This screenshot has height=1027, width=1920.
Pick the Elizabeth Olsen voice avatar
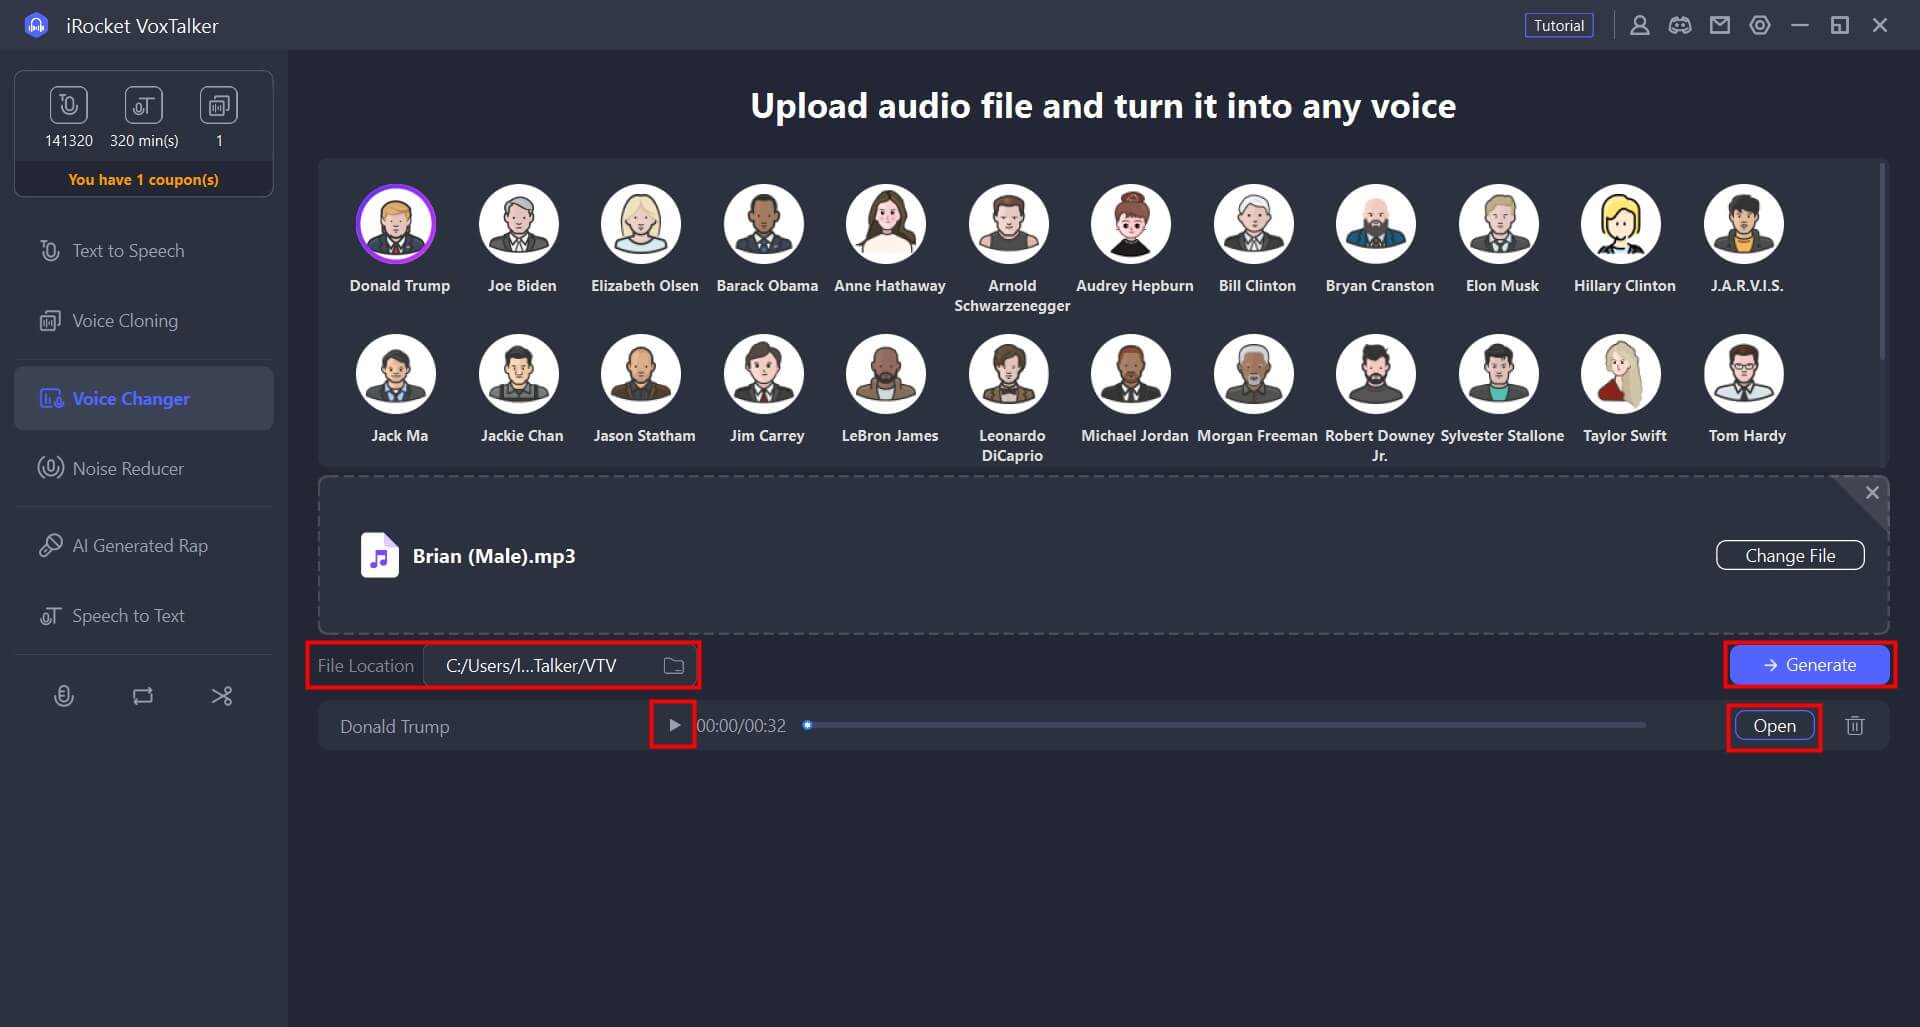[x=641, y=224]
